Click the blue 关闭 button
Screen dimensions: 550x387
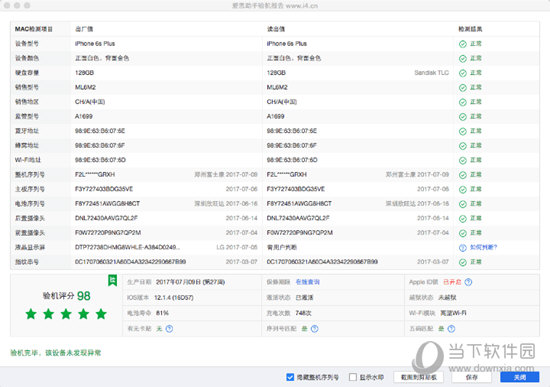tap(519, 377)
